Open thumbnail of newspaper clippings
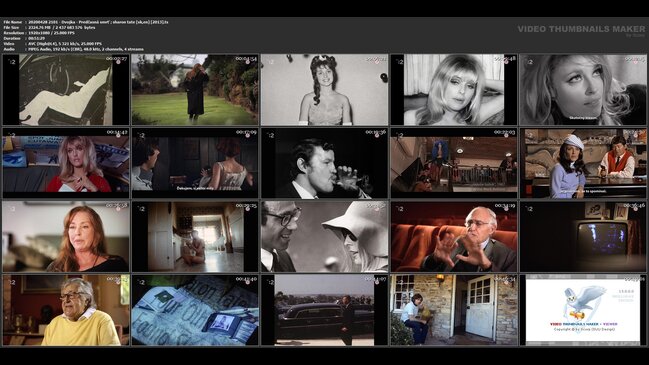Screen dimensions: 649x365 point(195,310)
